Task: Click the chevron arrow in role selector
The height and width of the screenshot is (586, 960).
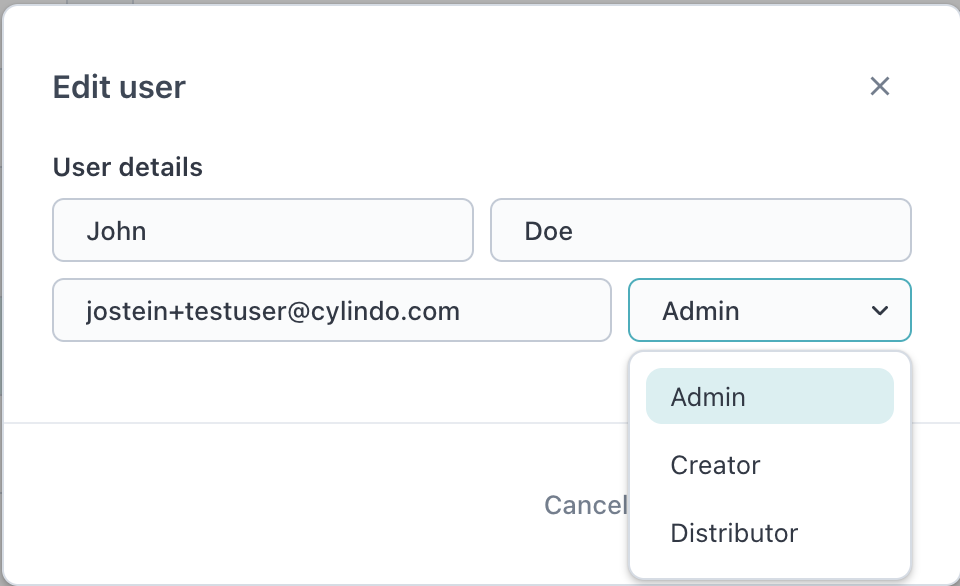Action: 880,311
